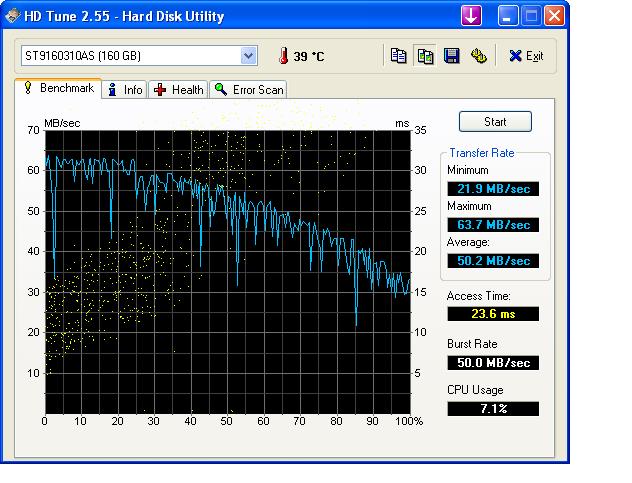Click the Transfer Rate group label
632x483 pixels.
pos(482,153)
